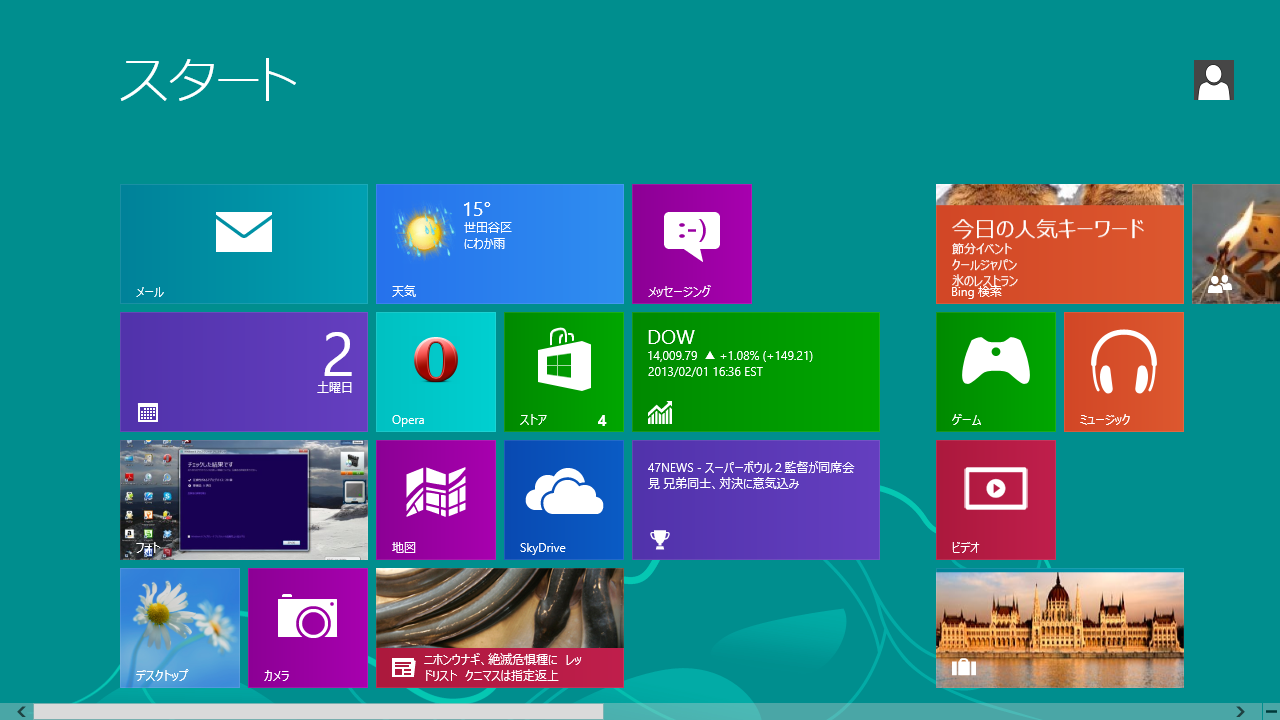Click the scrollbar right arrow

(x=1240, y=712)
